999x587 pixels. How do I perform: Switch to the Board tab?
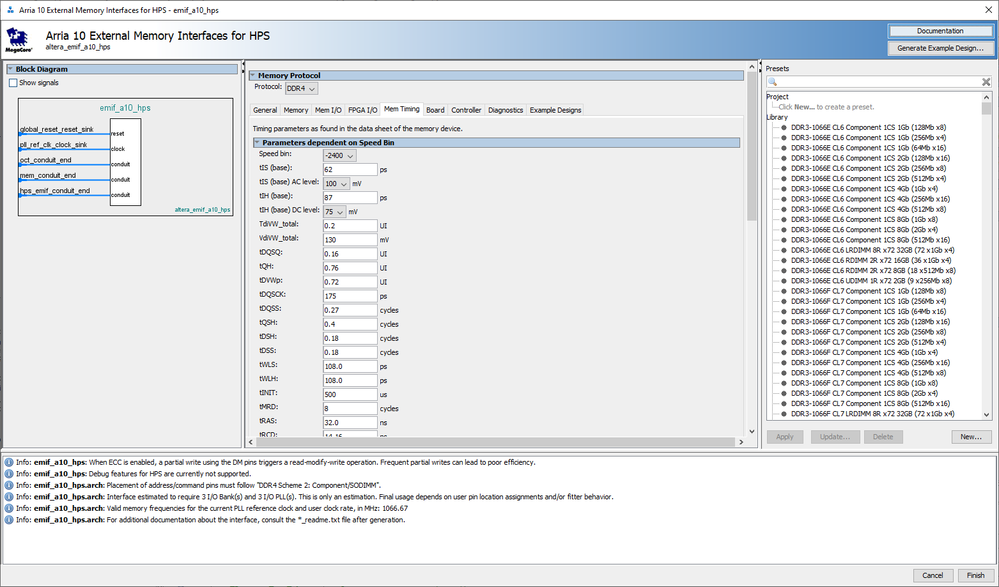[435, 110]
